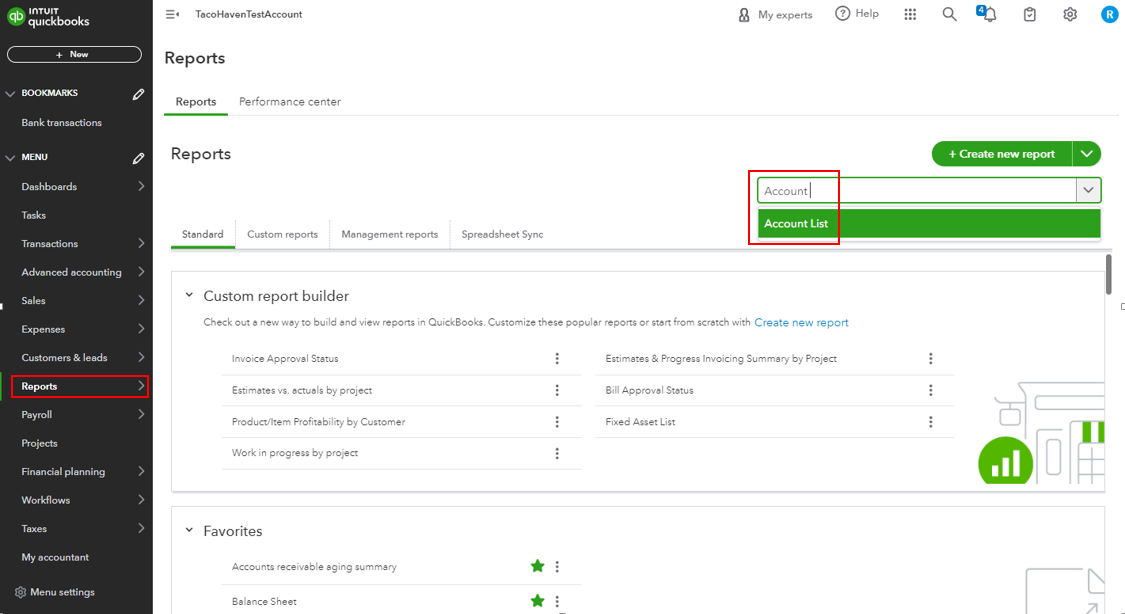Open the user profile avatar
Screen dimensions: 1125x614
[1109, 14]
